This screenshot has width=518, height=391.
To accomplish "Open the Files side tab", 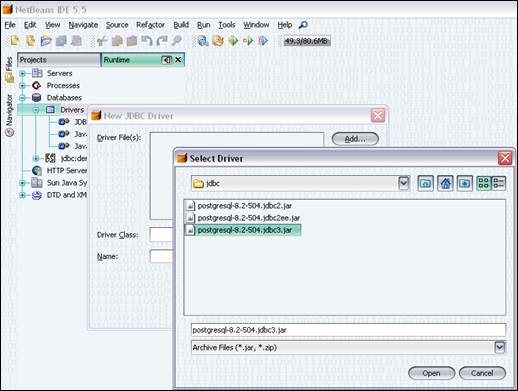I will pos(9,69).
